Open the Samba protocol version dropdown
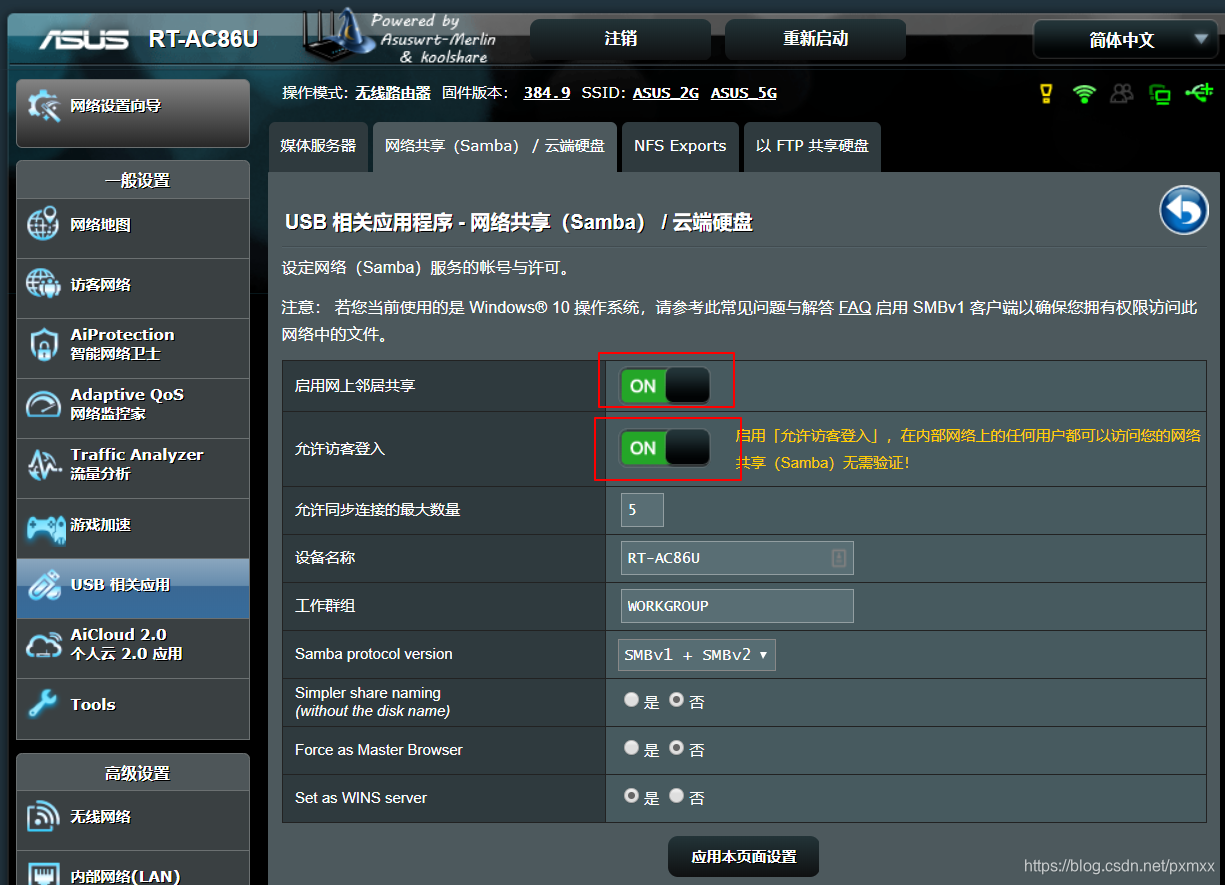Image resolution: width=1225 pixels, height=885 pixels. click(x=697, y=655)
